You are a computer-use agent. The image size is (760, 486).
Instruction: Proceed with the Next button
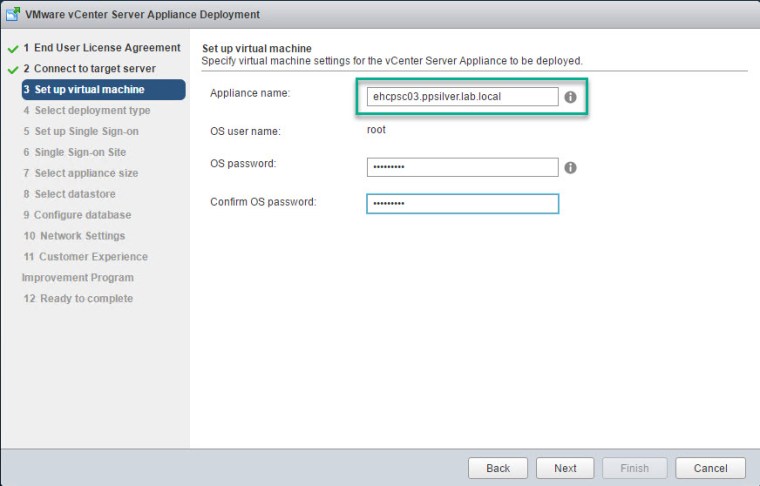pos(565,468)
